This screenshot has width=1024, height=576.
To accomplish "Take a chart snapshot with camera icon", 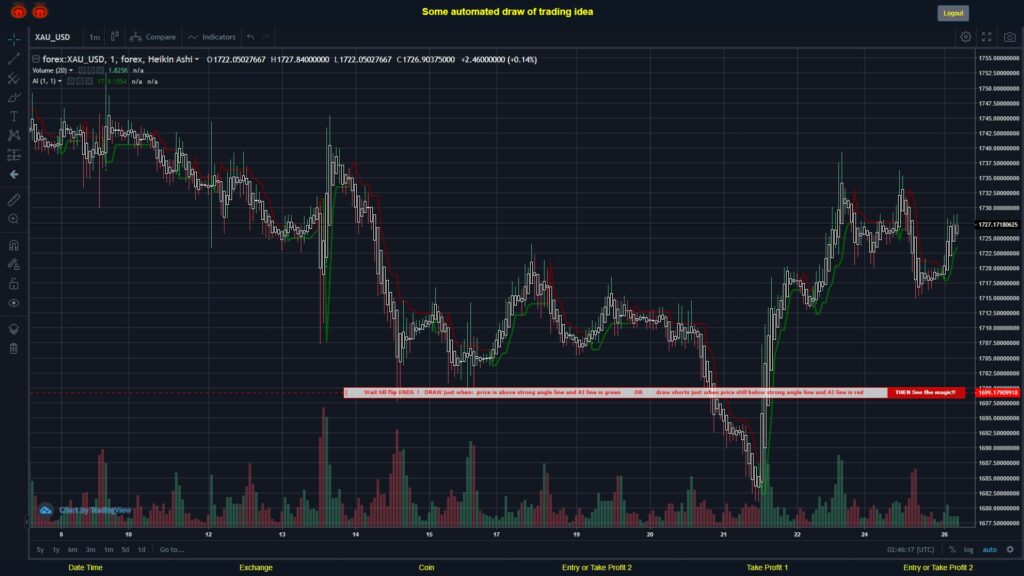I will pos(1010,37).
